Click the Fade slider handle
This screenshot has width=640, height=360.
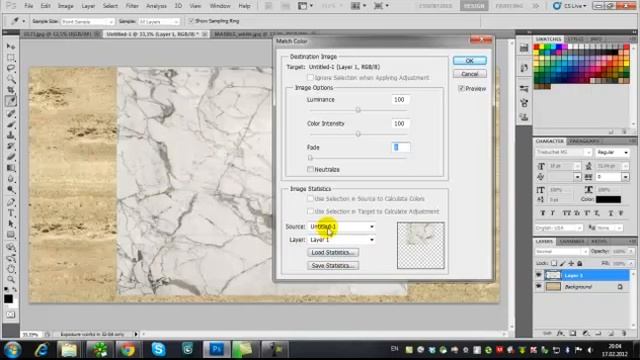[x=310, y=158]
